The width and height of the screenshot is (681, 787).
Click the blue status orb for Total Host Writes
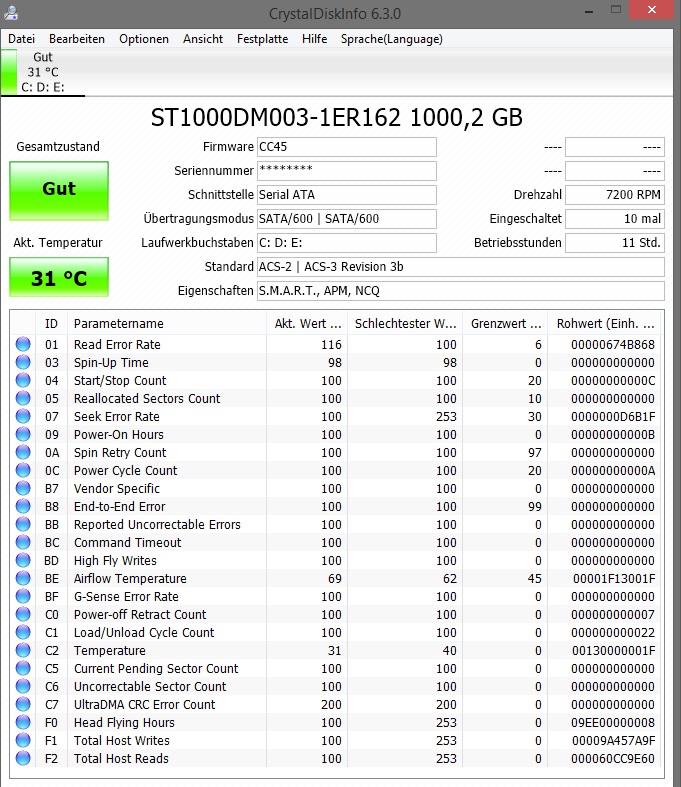point(23,740)
